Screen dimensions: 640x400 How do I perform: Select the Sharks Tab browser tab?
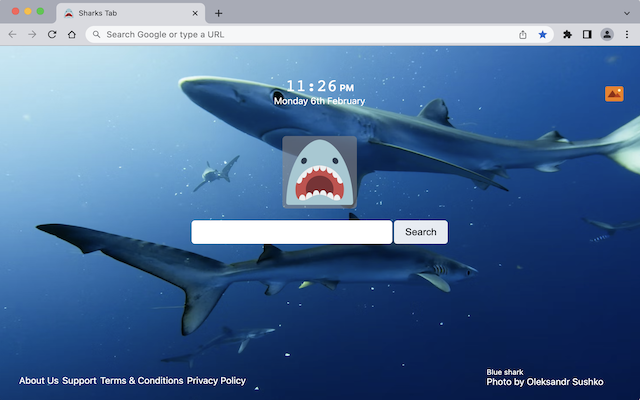tap(131, 13)
